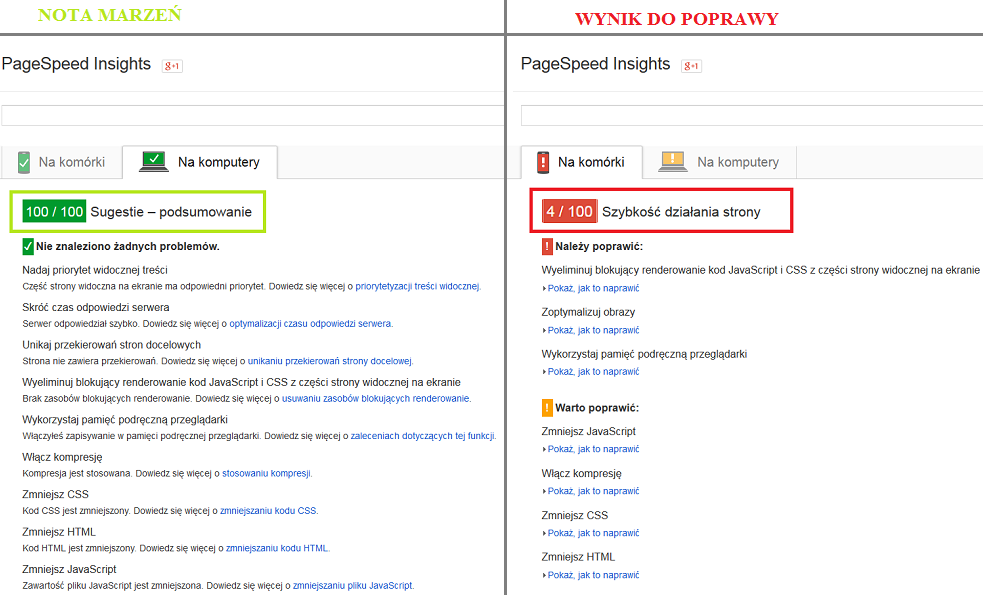The image size is (984, 595).
Task: Click green laptop icon in left panel tab
Action: 154,161
